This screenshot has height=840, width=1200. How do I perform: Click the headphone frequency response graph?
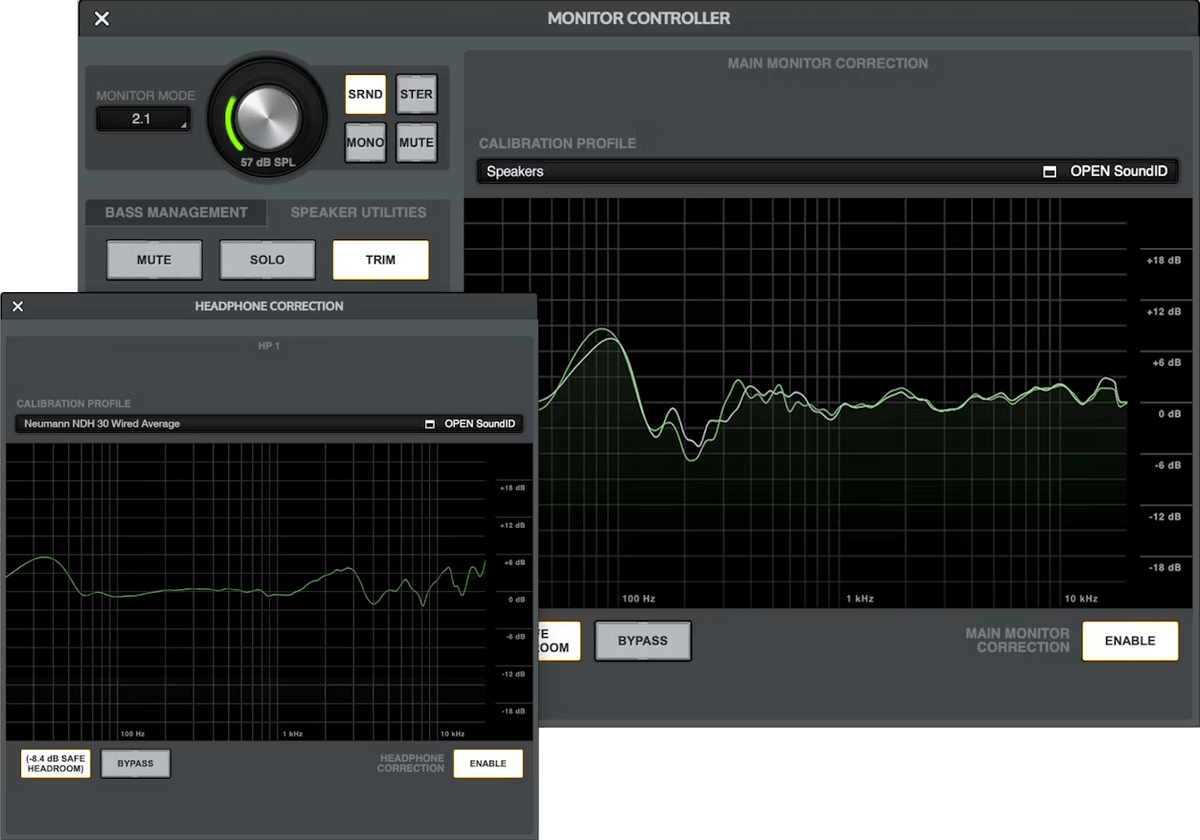point(245,590)
